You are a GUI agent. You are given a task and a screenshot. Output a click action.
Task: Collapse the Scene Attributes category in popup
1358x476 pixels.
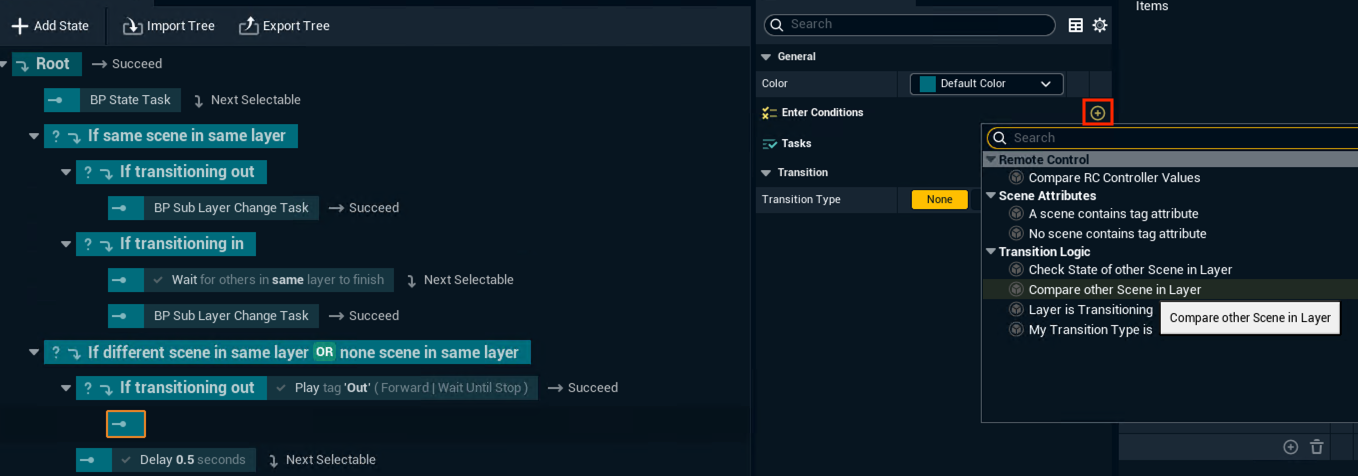click(x=991, y=196)
